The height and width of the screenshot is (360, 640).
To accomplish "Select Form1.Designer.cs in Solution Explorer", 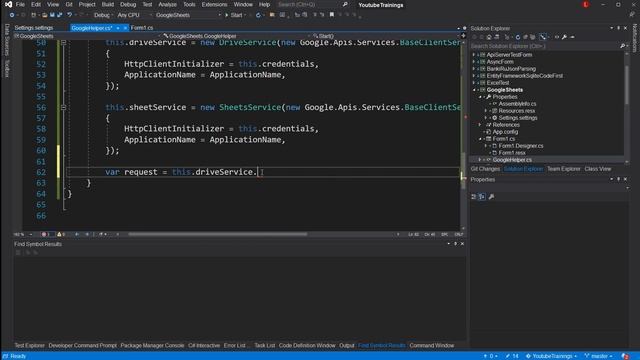I will click(x=521, y=146).
